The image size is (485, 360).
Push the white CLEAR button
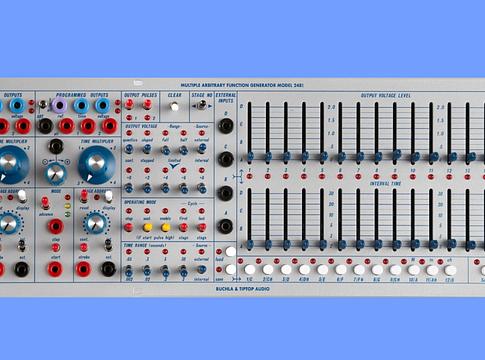174,106
